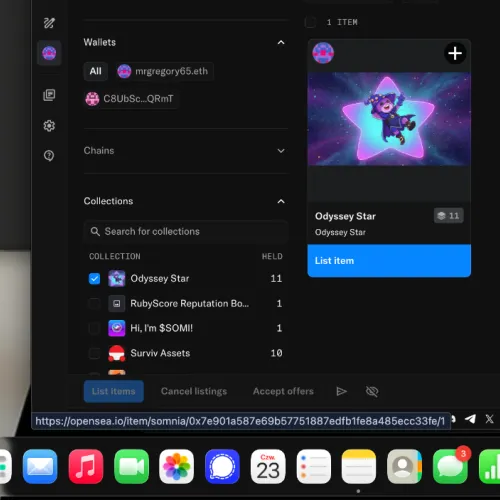Open the collections stack sidebar icon
Viewport: 500px width, 500px height.
click(x=49, y=95)
